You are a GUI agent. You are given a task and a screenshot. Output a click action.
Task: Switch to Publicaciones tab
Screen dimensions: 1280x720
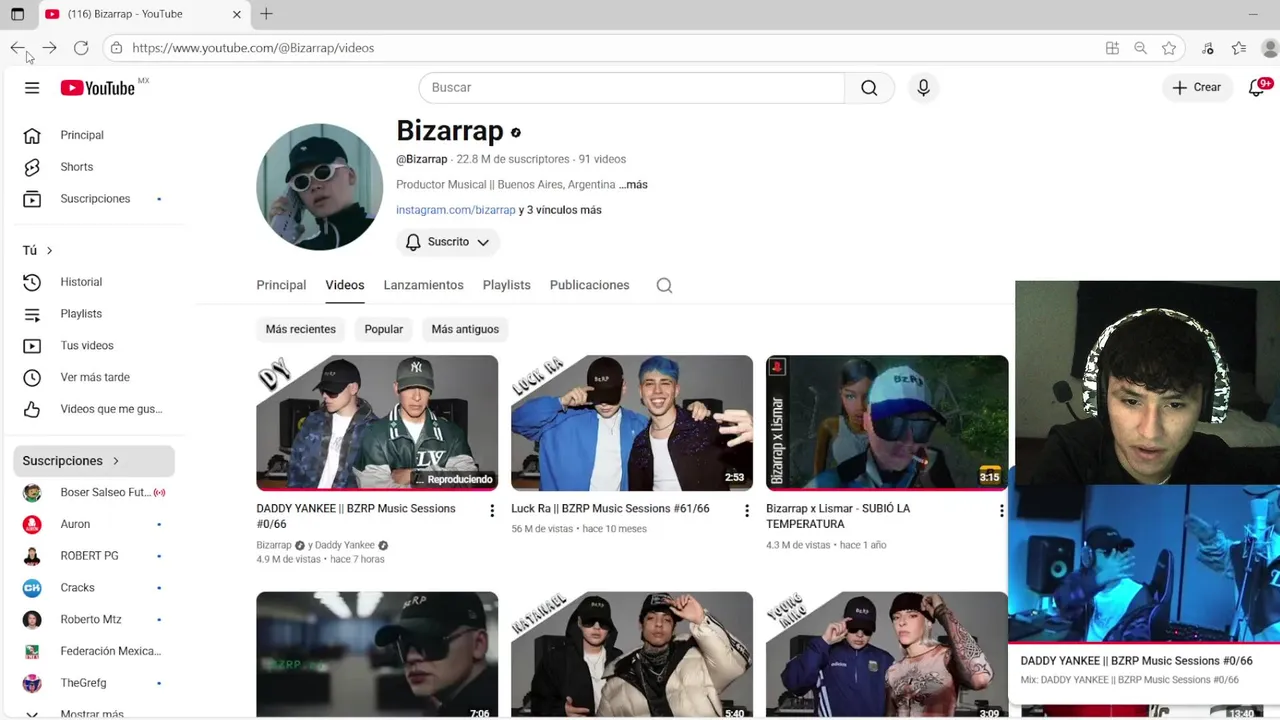coord(589,285)
